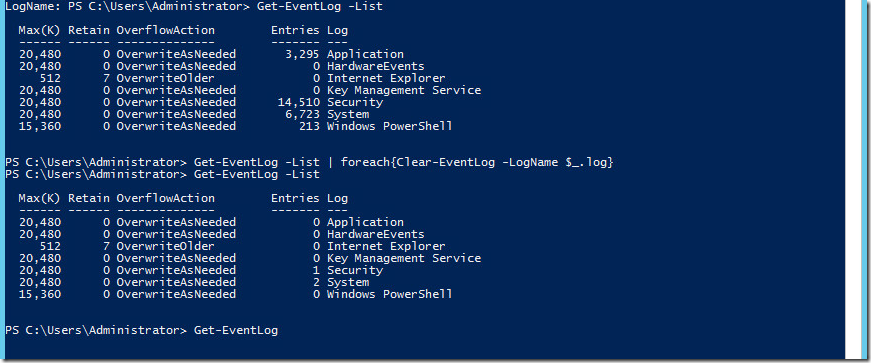Click the System log with 6,723 entries
The height and width of the screenshot is (363, 871).
tap(348, 115)
